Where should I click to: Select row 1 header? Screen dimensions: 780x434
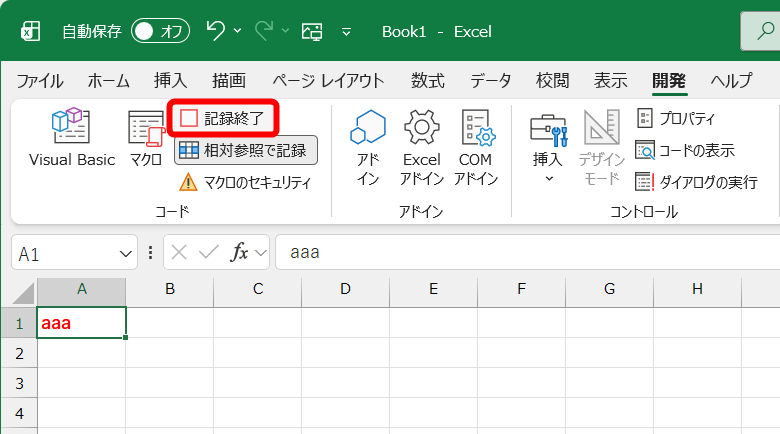click(x=19, y=324)
